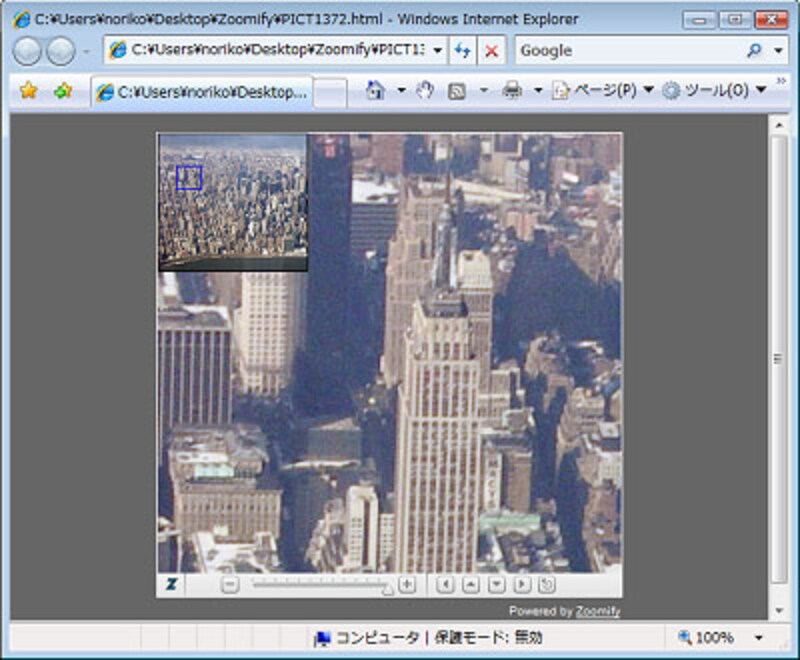This screenshot has height=660, width=800.
Task: Open Favorites Center star icon
Action: click(x=28, y=91)
